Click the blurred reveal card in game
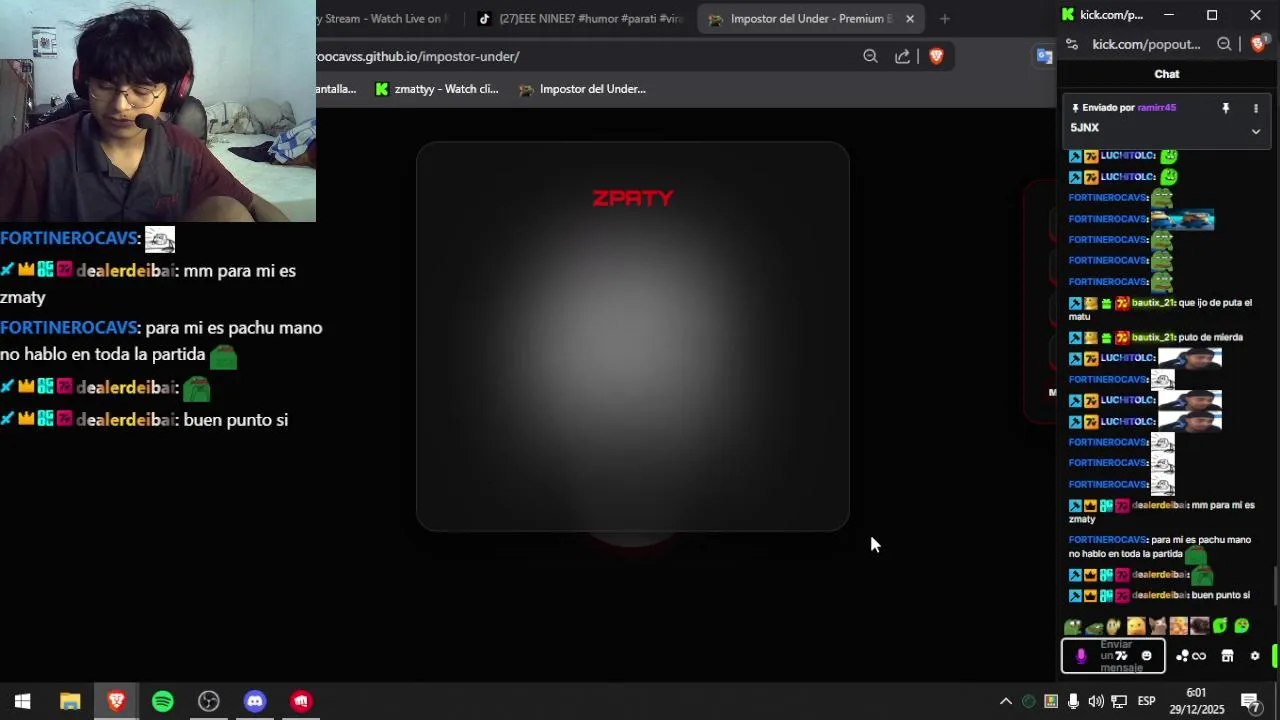This screenshot has height=720, width=1280. [633, 336]
